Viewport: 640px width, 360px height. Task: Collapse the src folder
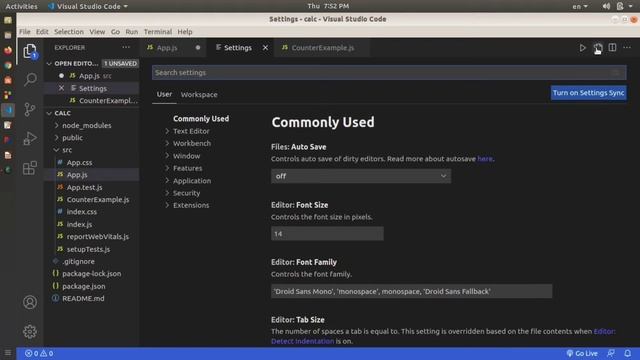click(67, 150)
